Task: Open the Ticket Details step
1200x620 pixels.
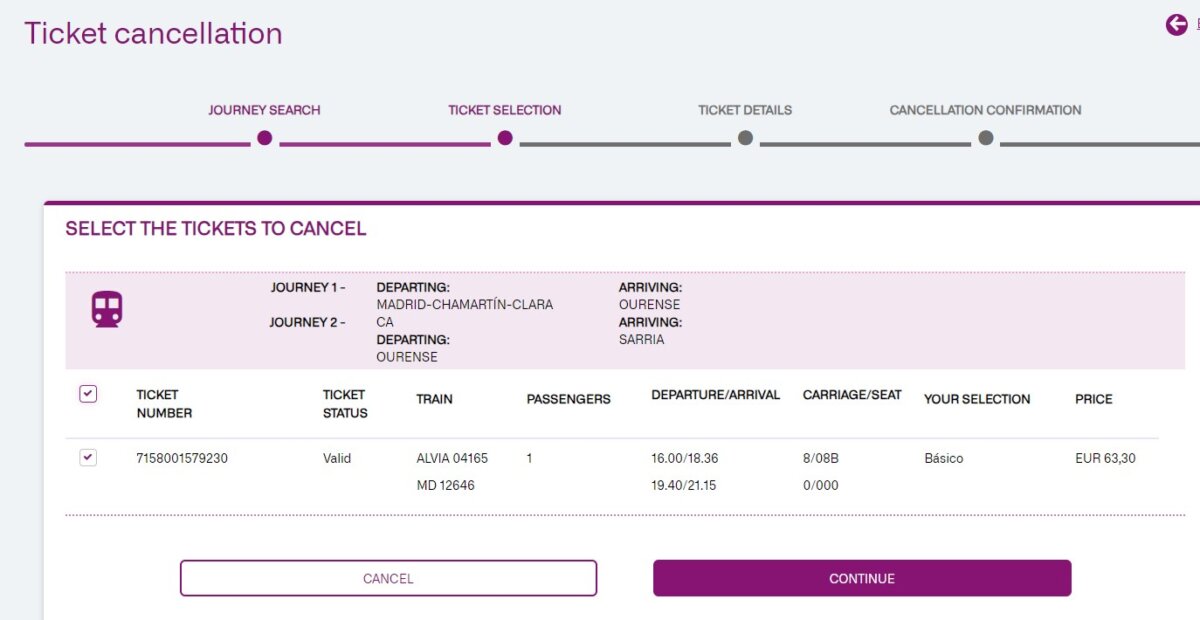Action: [x=745, y=110]
